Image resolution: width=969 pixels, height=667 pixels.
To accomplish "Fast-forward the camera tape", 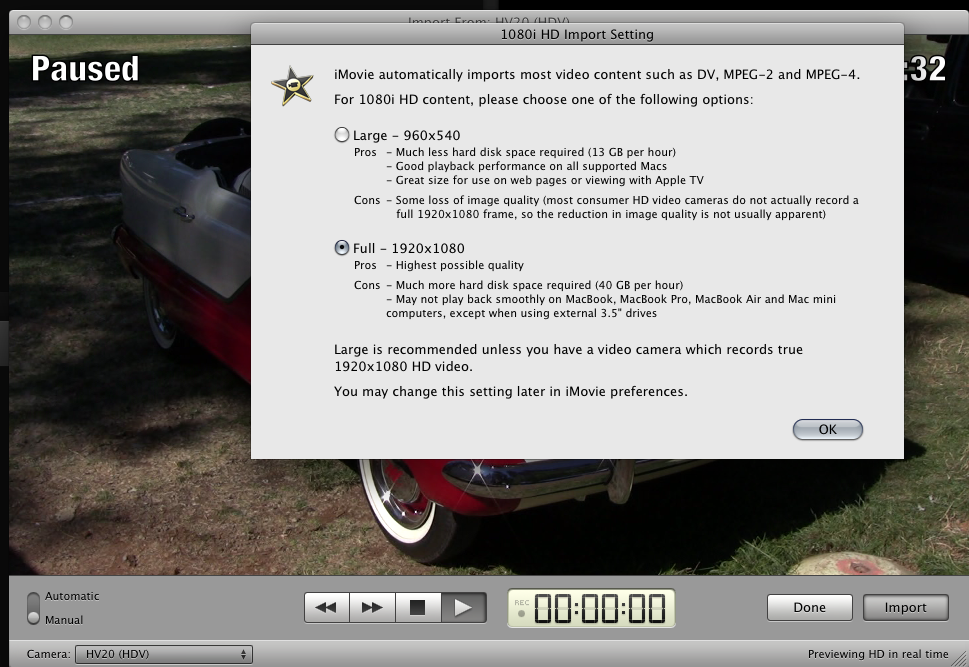I will 372,608.
